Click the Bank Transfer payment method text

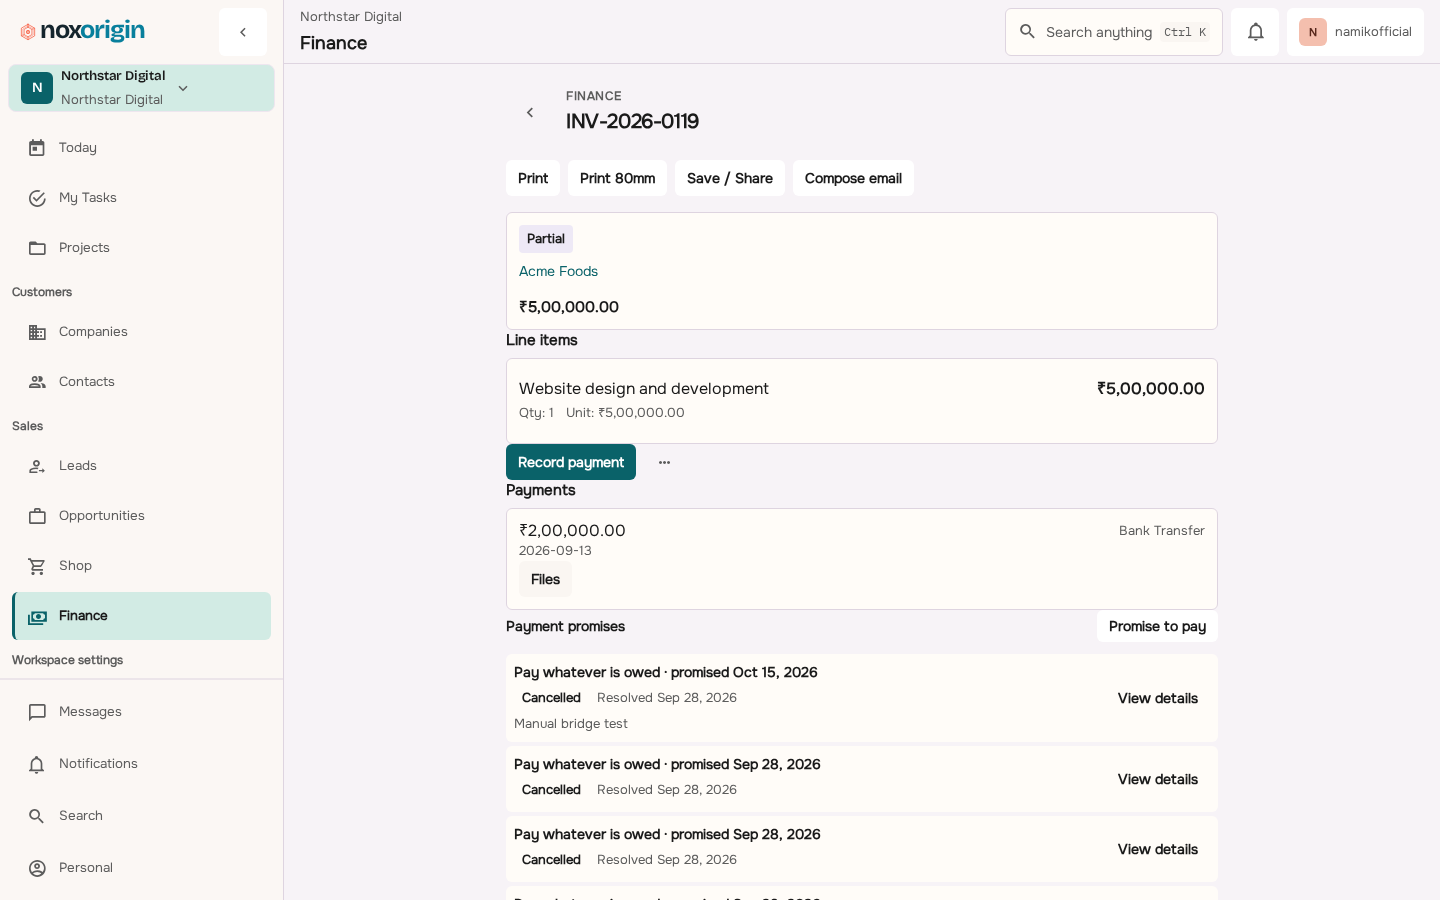tap(1162, 531)
